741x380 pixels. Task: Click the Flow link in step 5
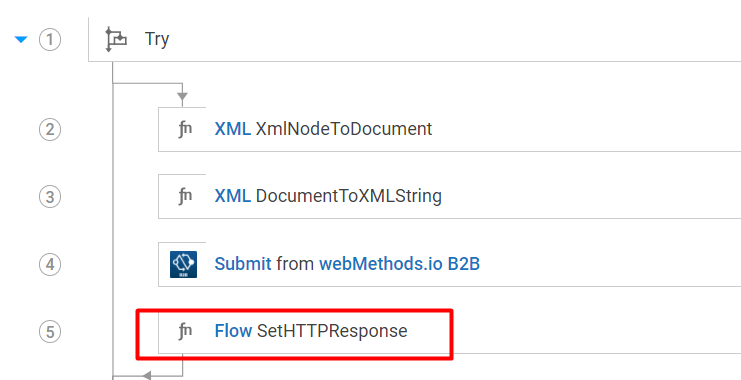point(233,331)
